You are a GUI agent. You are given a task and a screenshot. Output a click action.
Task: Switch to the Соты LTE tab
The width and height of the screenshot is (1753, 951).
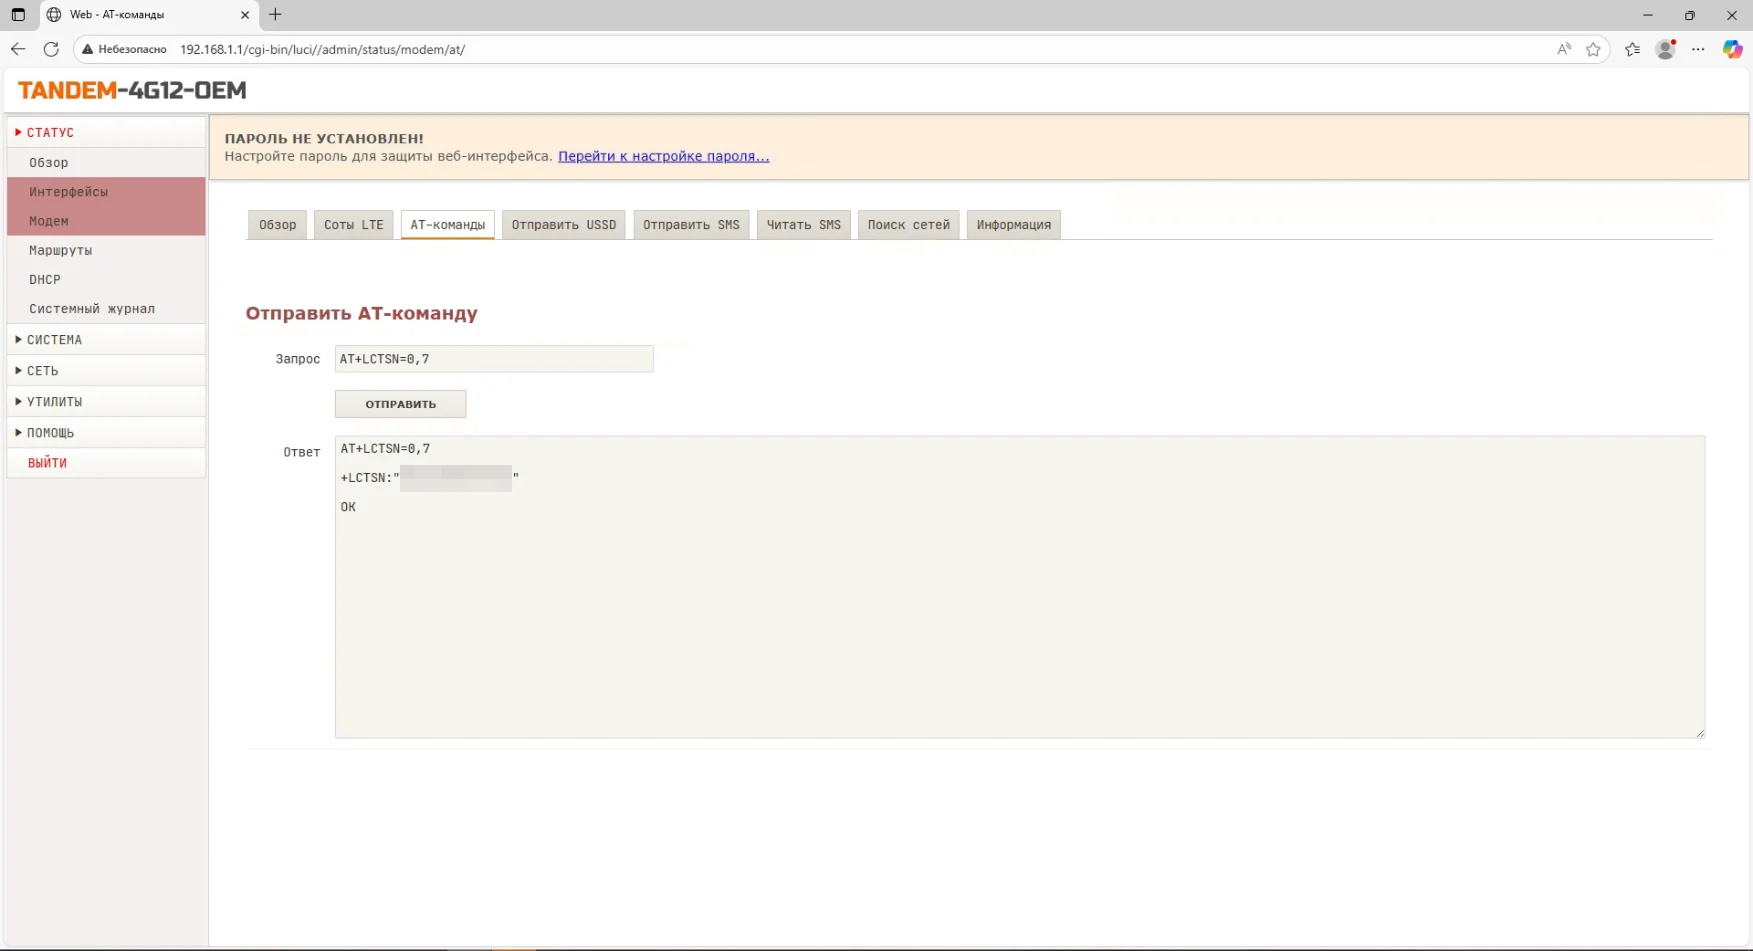coord(353,225)
